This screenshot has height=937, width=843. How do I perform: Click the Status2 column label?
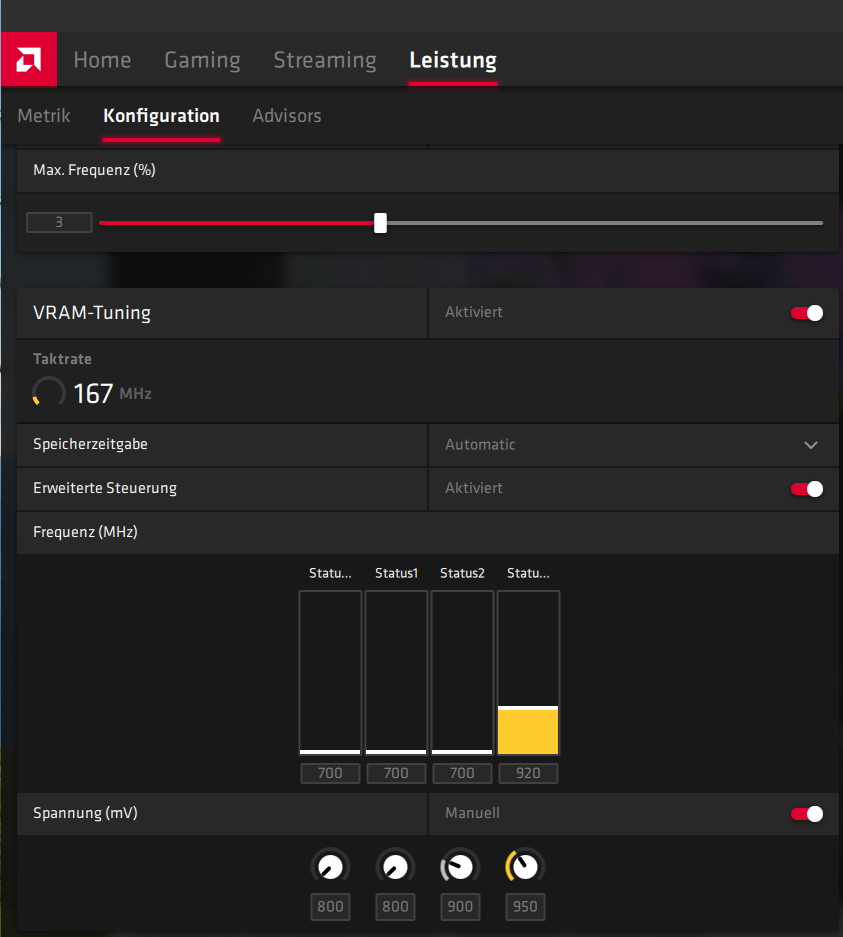click(462, 573)
